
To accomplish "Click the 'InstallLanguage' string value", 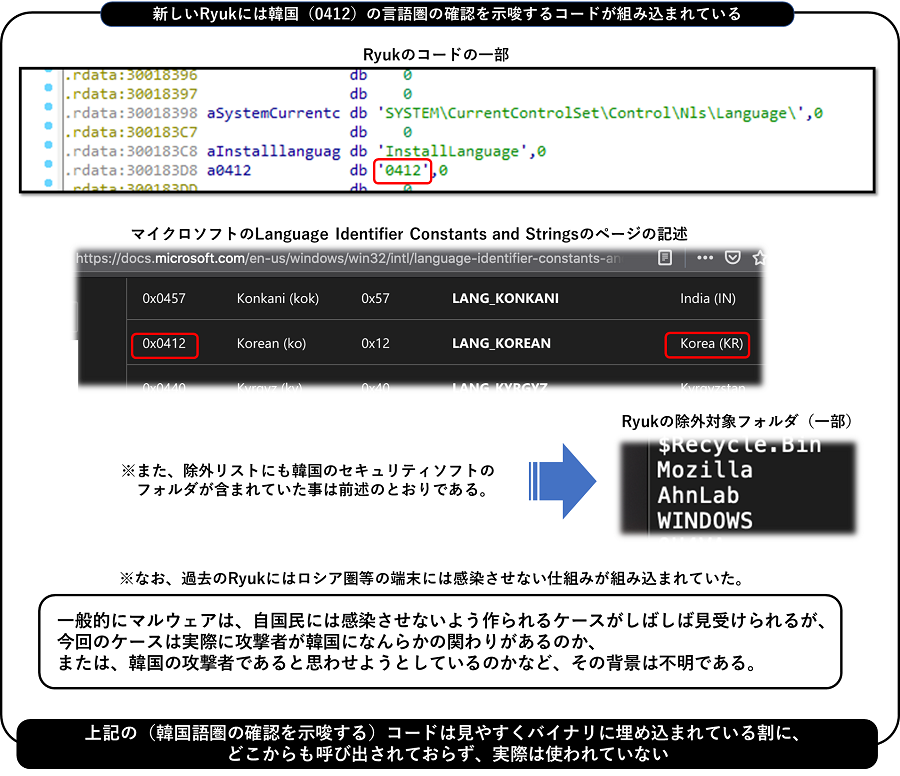I will click(x=452, y=152).
